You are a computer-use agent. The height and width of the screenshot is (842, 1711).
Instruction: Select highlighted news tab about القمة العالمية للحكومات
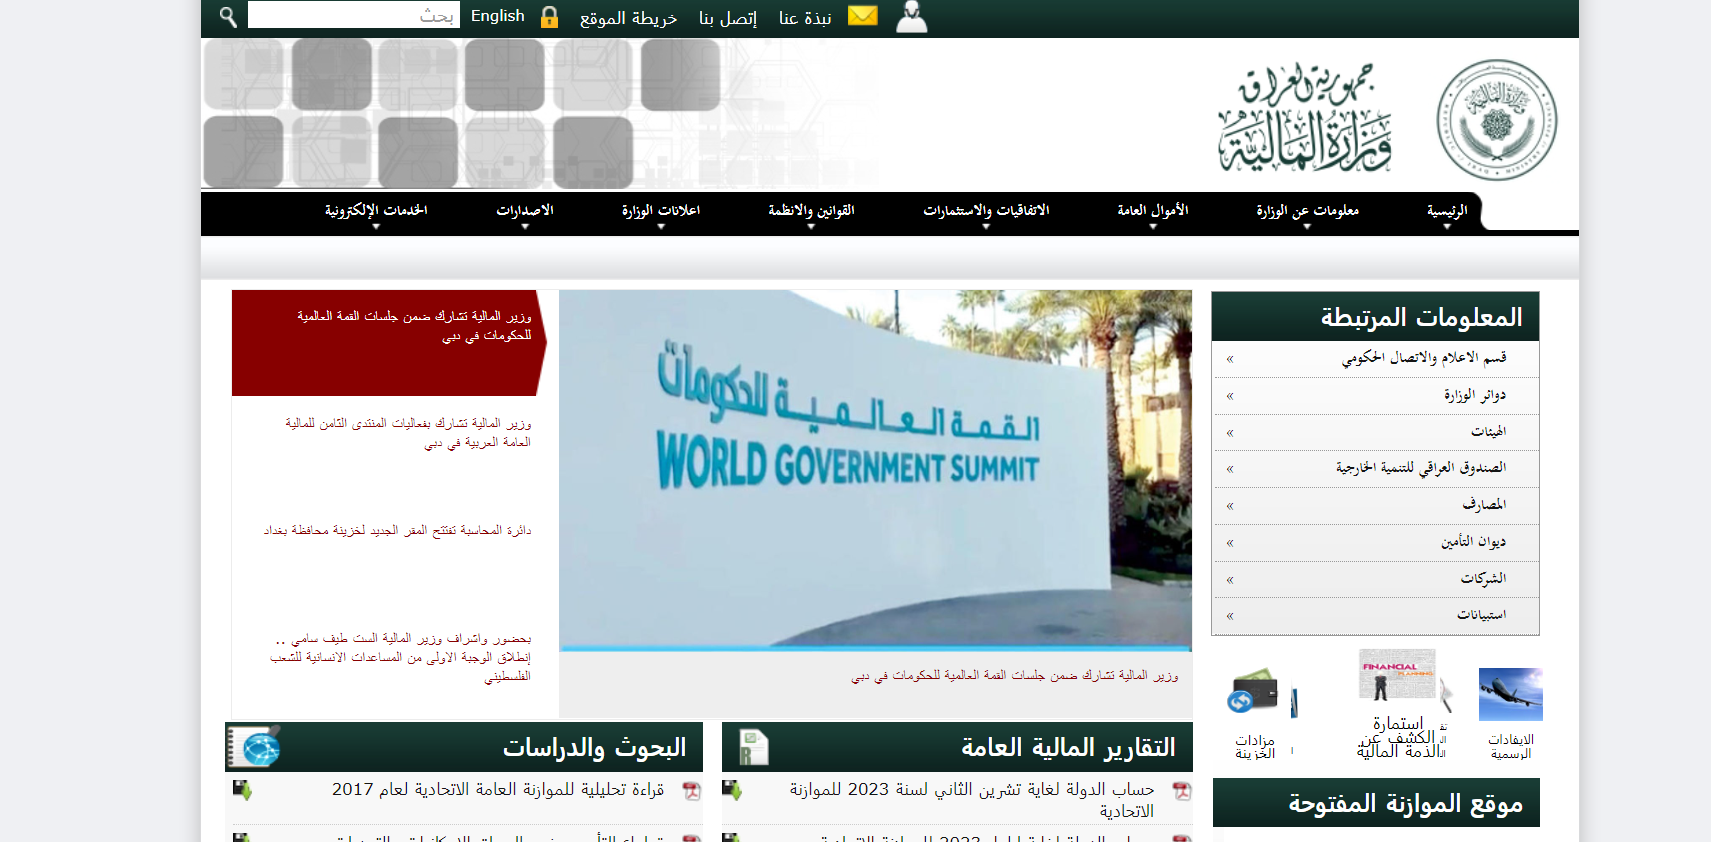pos(390,343)
